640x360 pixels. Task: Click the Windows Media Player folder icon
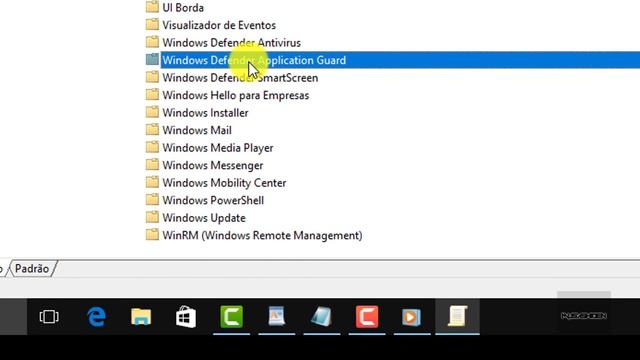[152, 147]
